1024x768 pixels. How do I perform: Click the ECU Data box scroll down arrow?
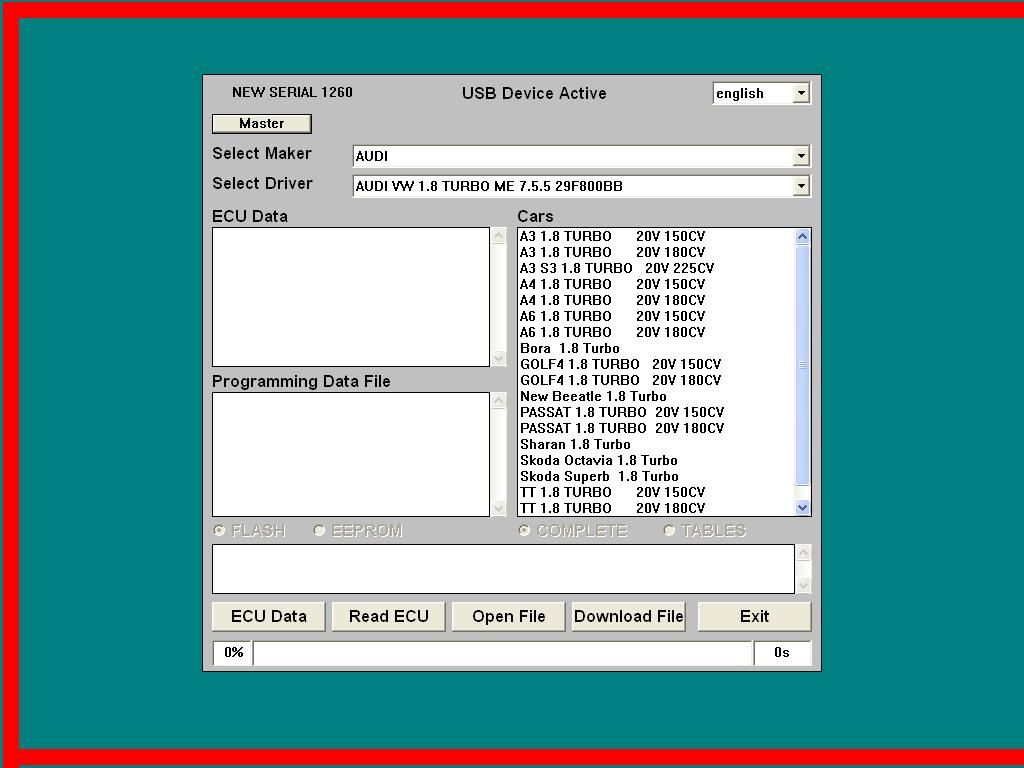pyautogui.click(x=499, y=359)
